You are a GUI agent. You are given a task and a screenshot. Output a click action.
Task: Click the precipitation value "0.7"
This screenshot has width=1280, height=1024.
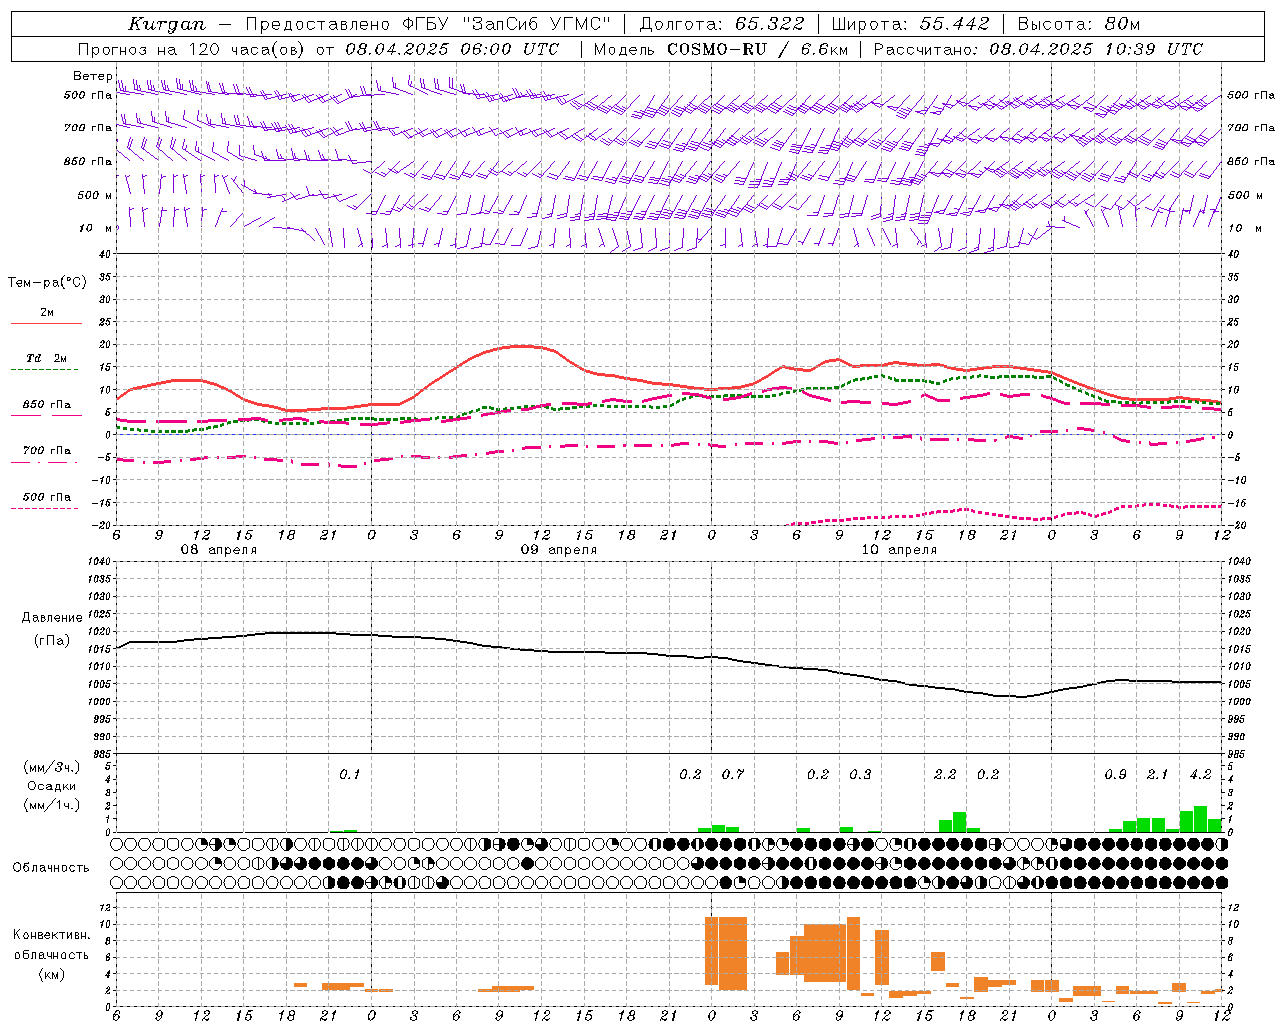(733, 774)
